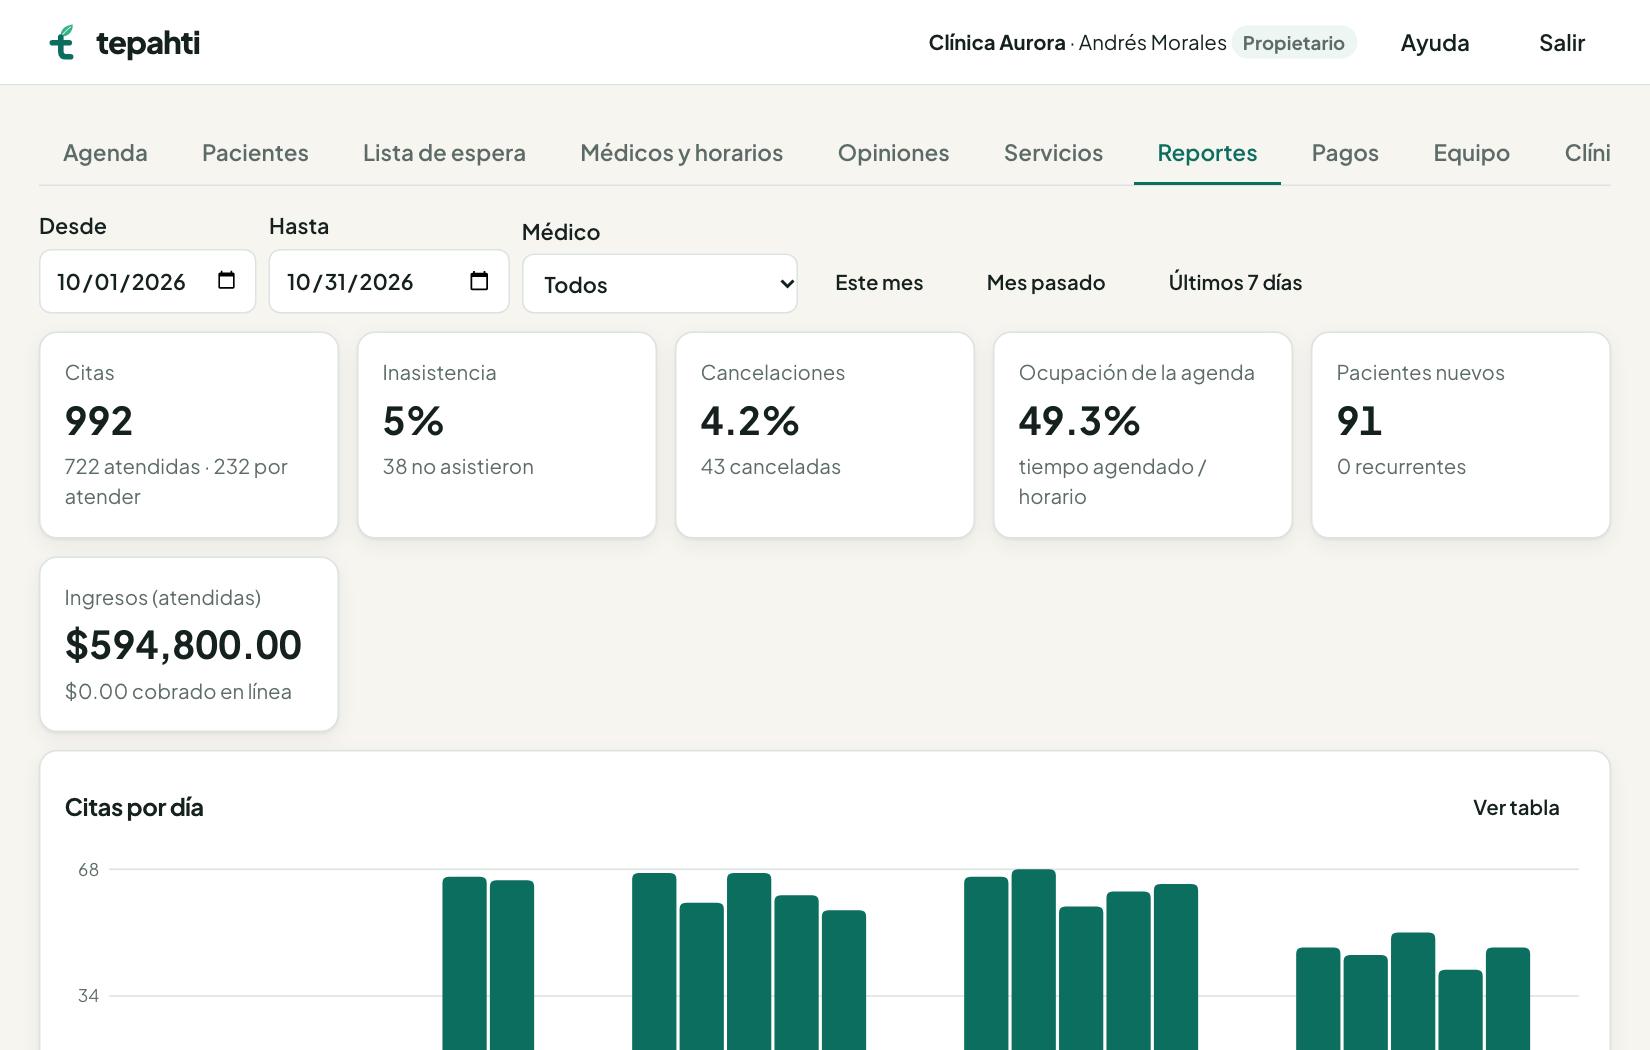The height and width of the screenshot is (1050, 1650).
Task: Go to the Equipo tab
Action: 1471,153
